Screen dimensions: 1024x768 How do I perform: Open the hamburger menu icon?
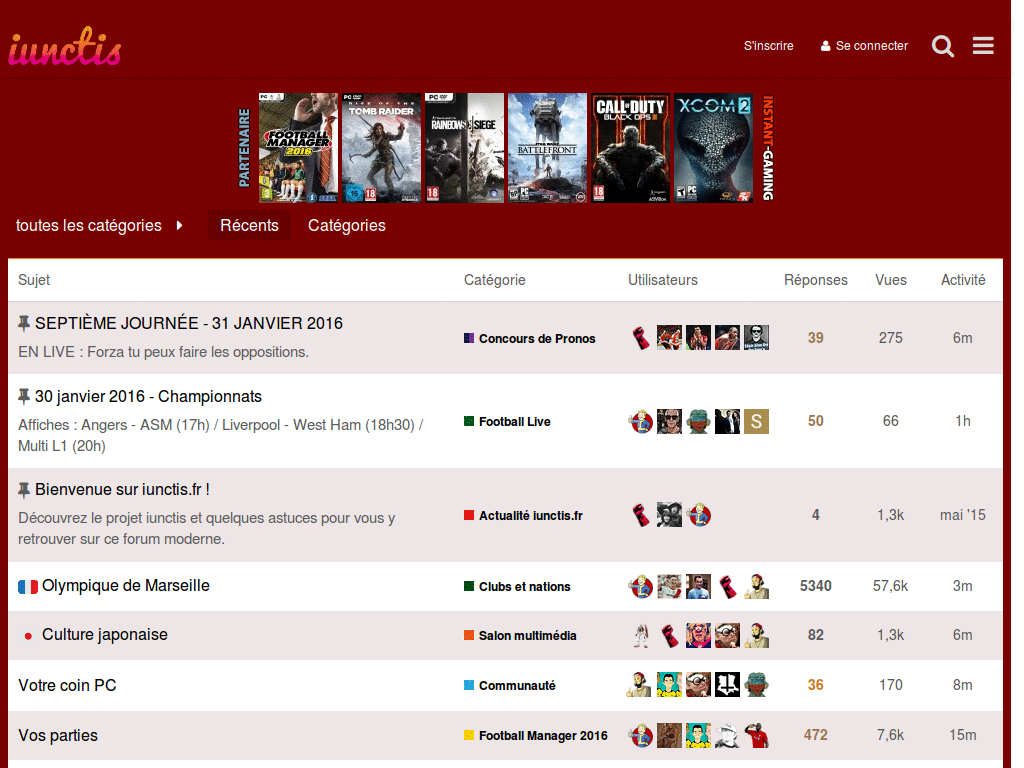983,46
